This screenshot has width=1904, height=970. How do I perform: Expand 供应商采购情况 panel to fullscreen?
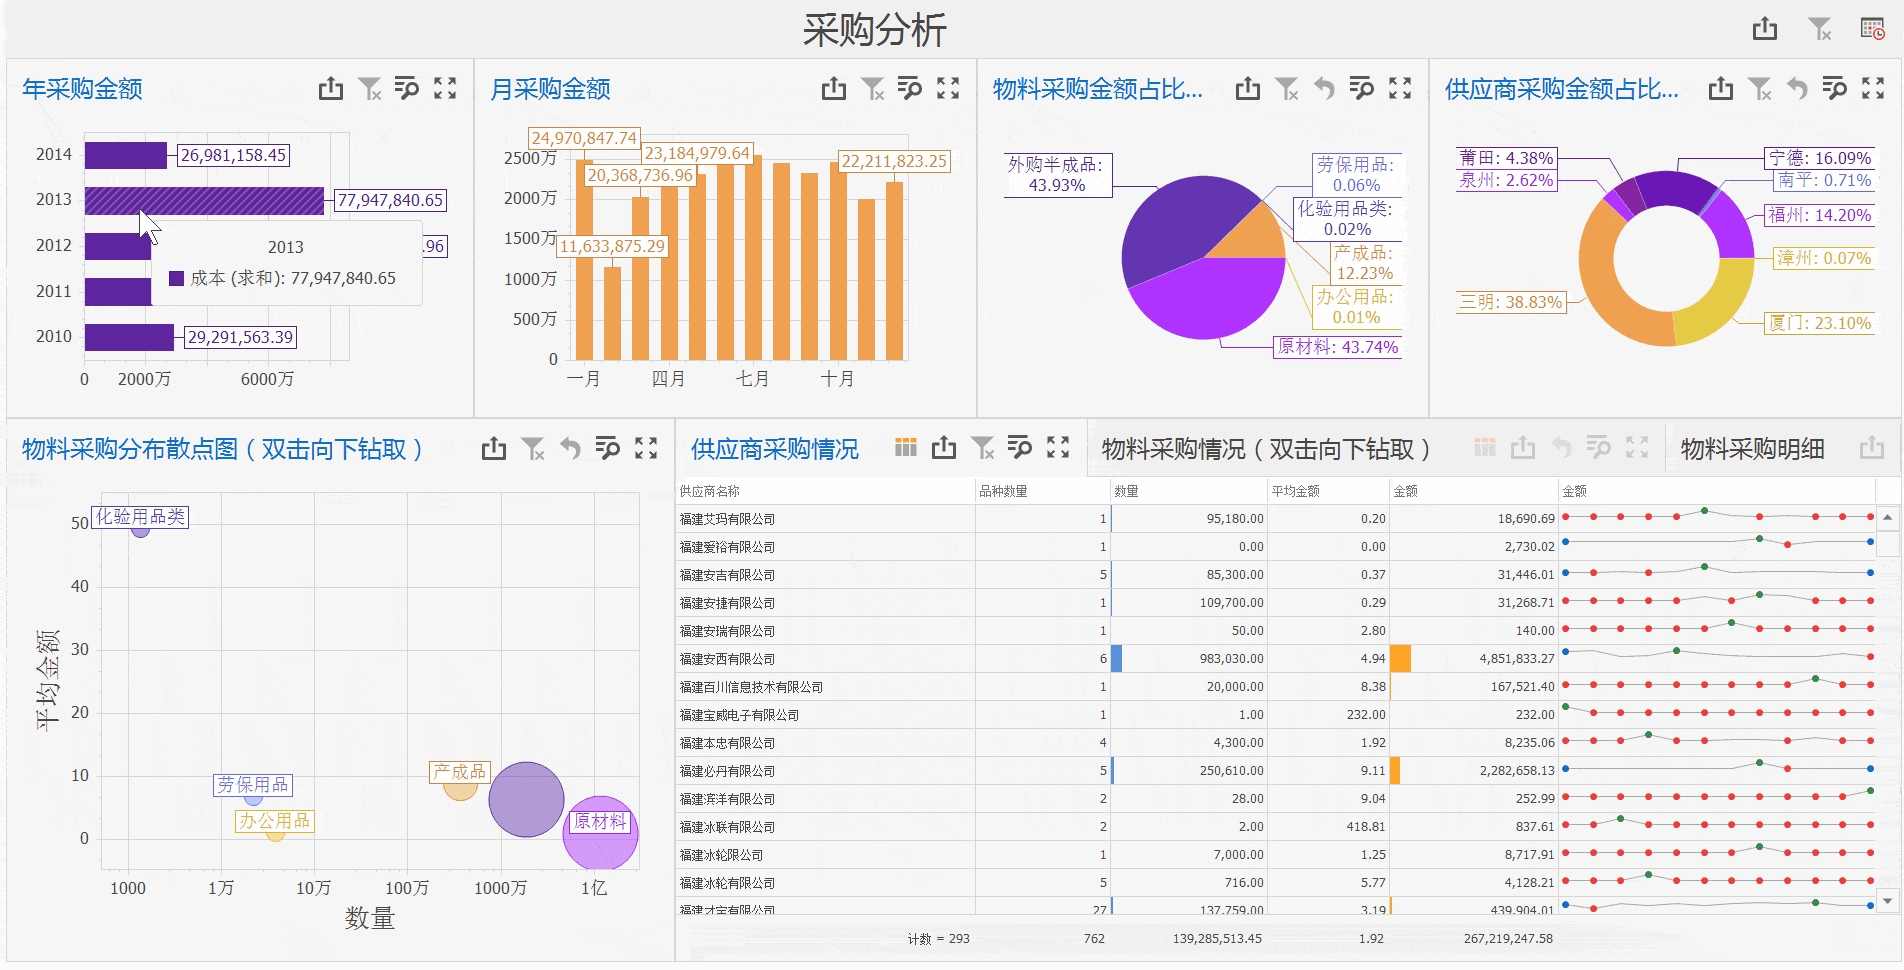tap(1057, 448)
